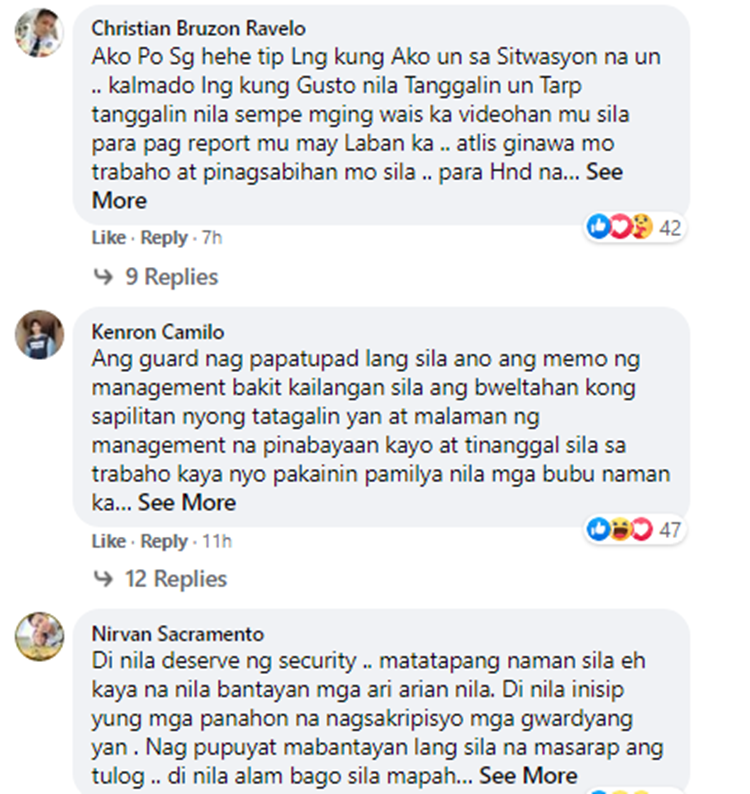The height and width of the screenshot is (794, 750).
Task: Like Christian Bruzon Ravelo's comment
Action: coord(108,237)
